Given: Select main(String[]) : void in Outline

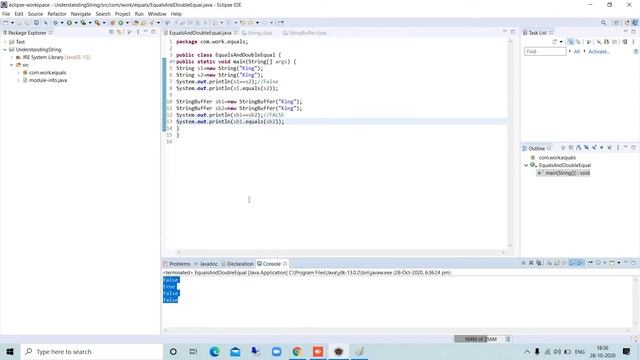Looking at the screenshot, I should point(567,173).
